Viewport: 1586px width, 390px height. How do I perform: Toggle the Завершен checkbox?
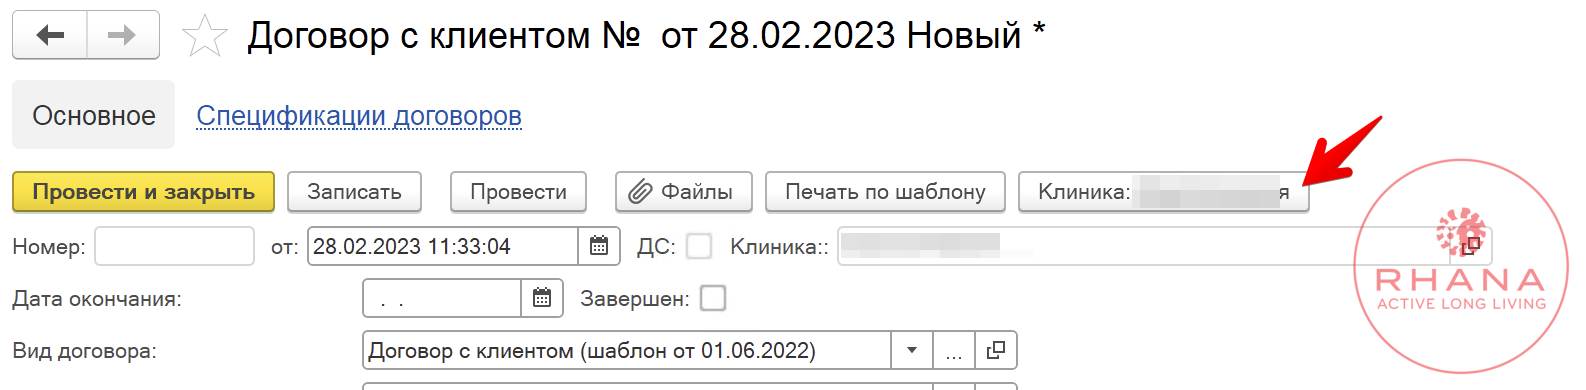click(713, 298)
